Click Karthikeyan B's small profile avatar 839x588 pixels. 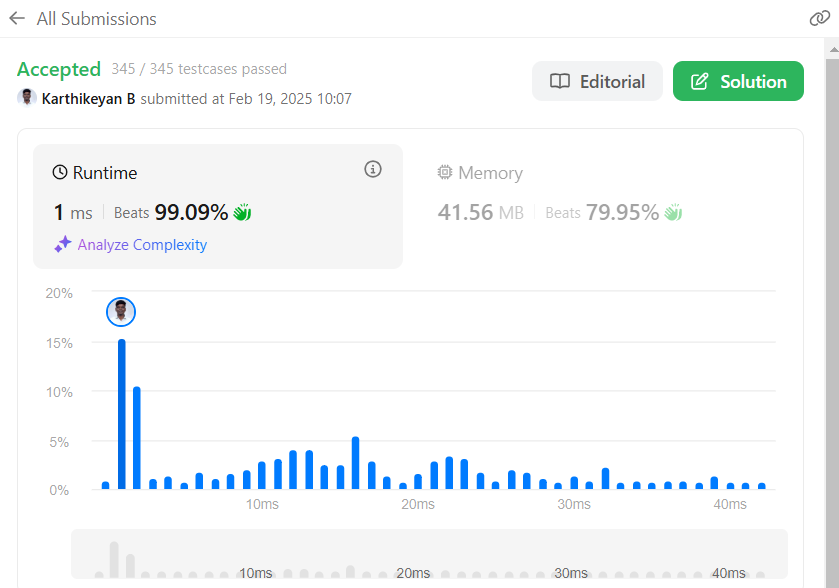[x=27, y=98]
